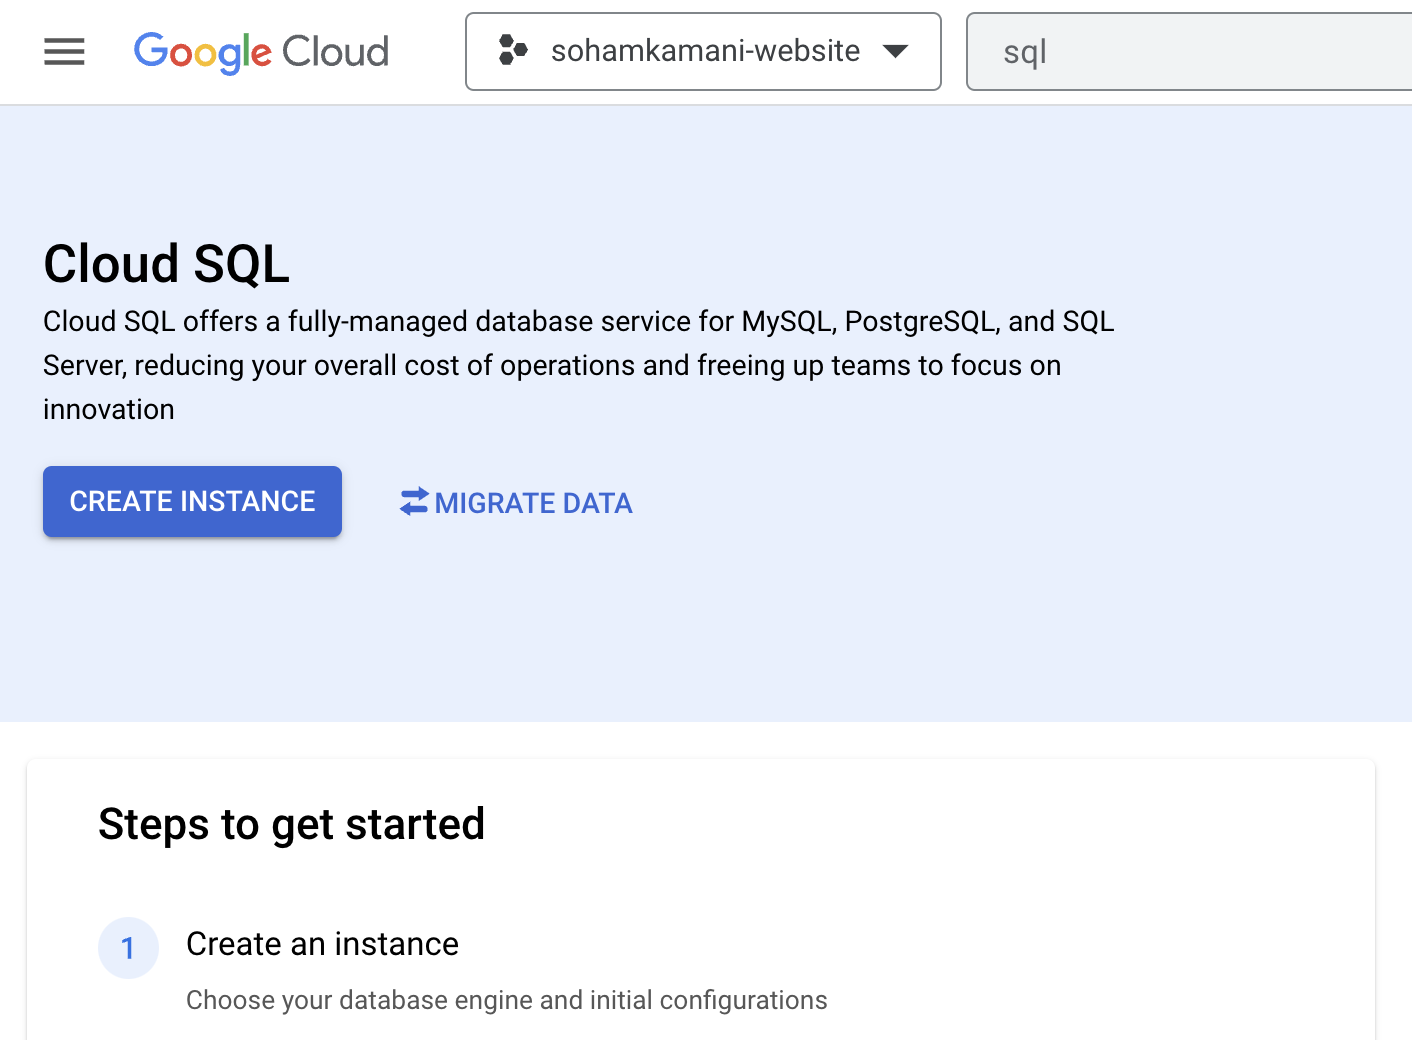Follow the MIGRATE DATA link
This screenshot has height=1040, width=1412.
coord(533,503)
